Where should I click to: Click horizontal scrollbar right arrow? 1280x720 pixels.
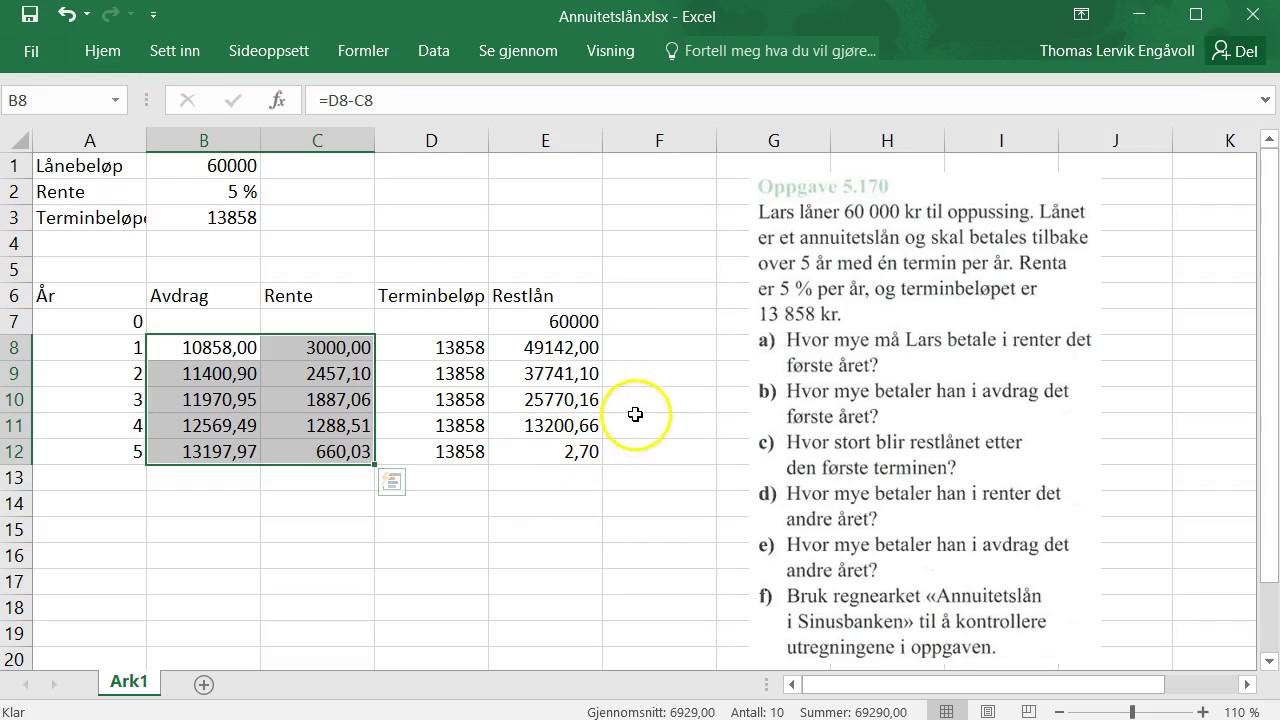(1247, 685)
